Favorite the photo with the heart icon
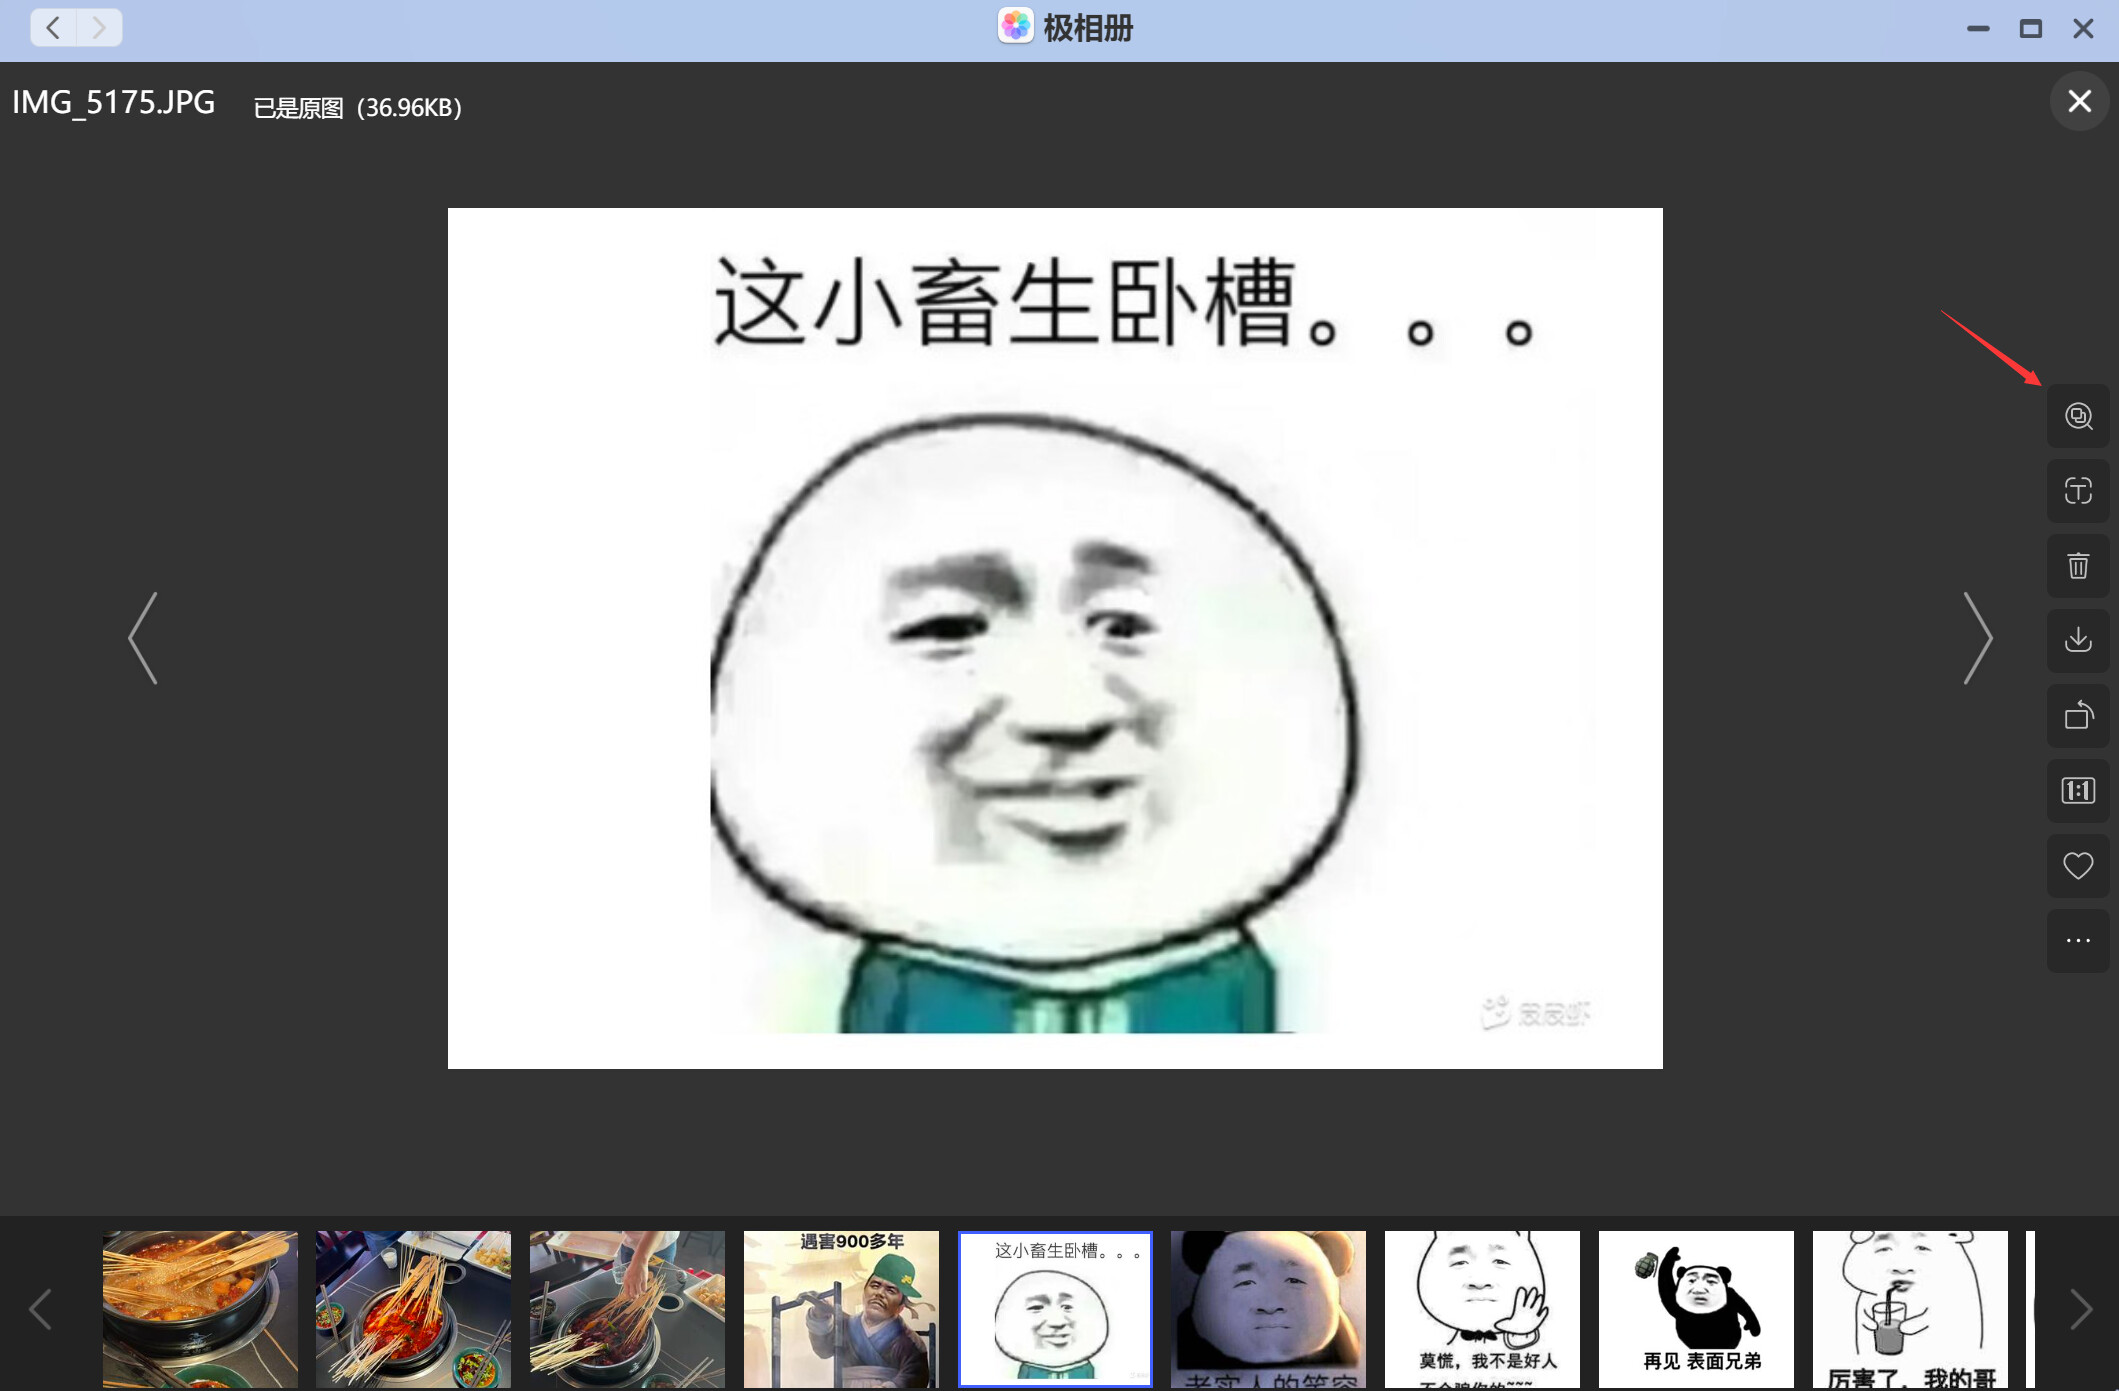 coord(2077,866)
